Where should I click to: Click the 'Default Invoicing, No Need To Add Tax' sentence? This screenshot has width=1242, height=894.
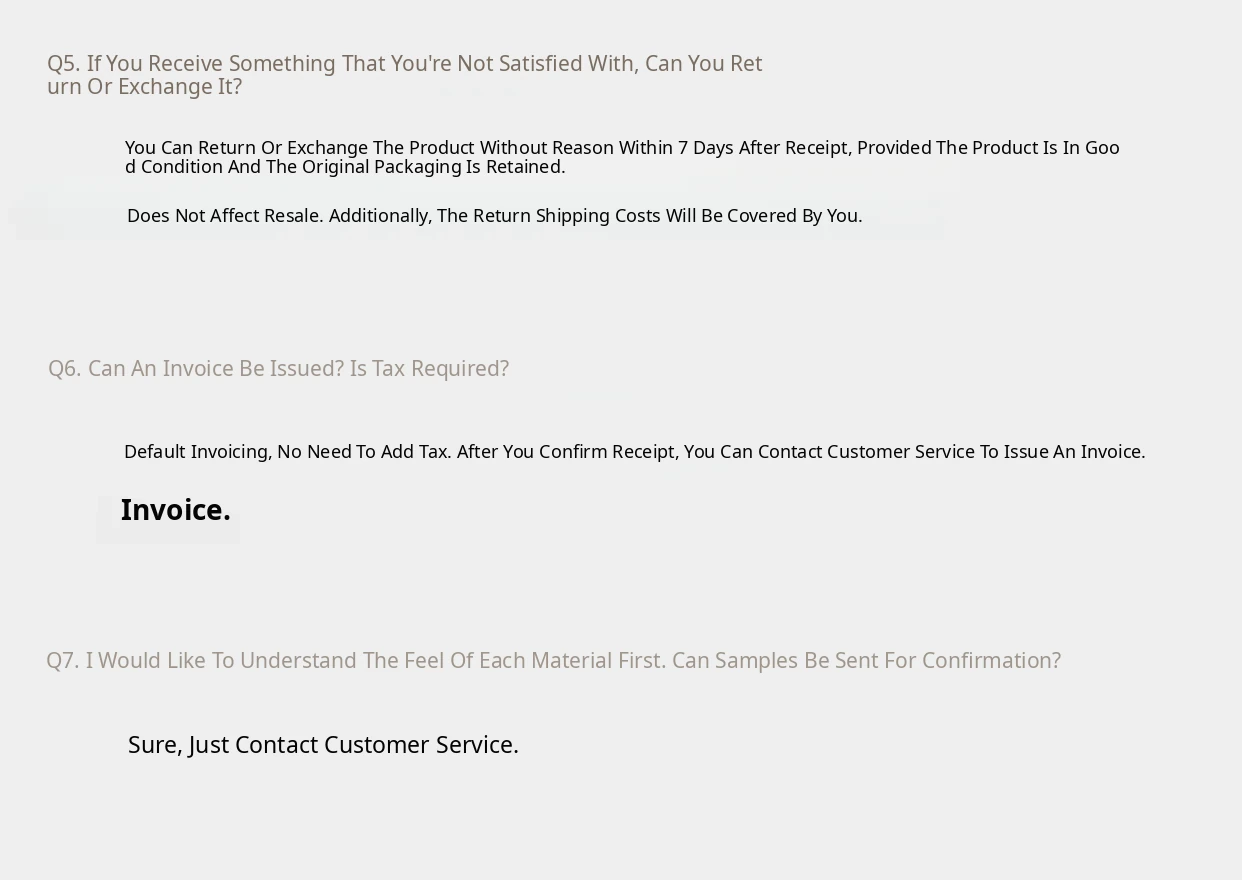[x=287, y=452]
